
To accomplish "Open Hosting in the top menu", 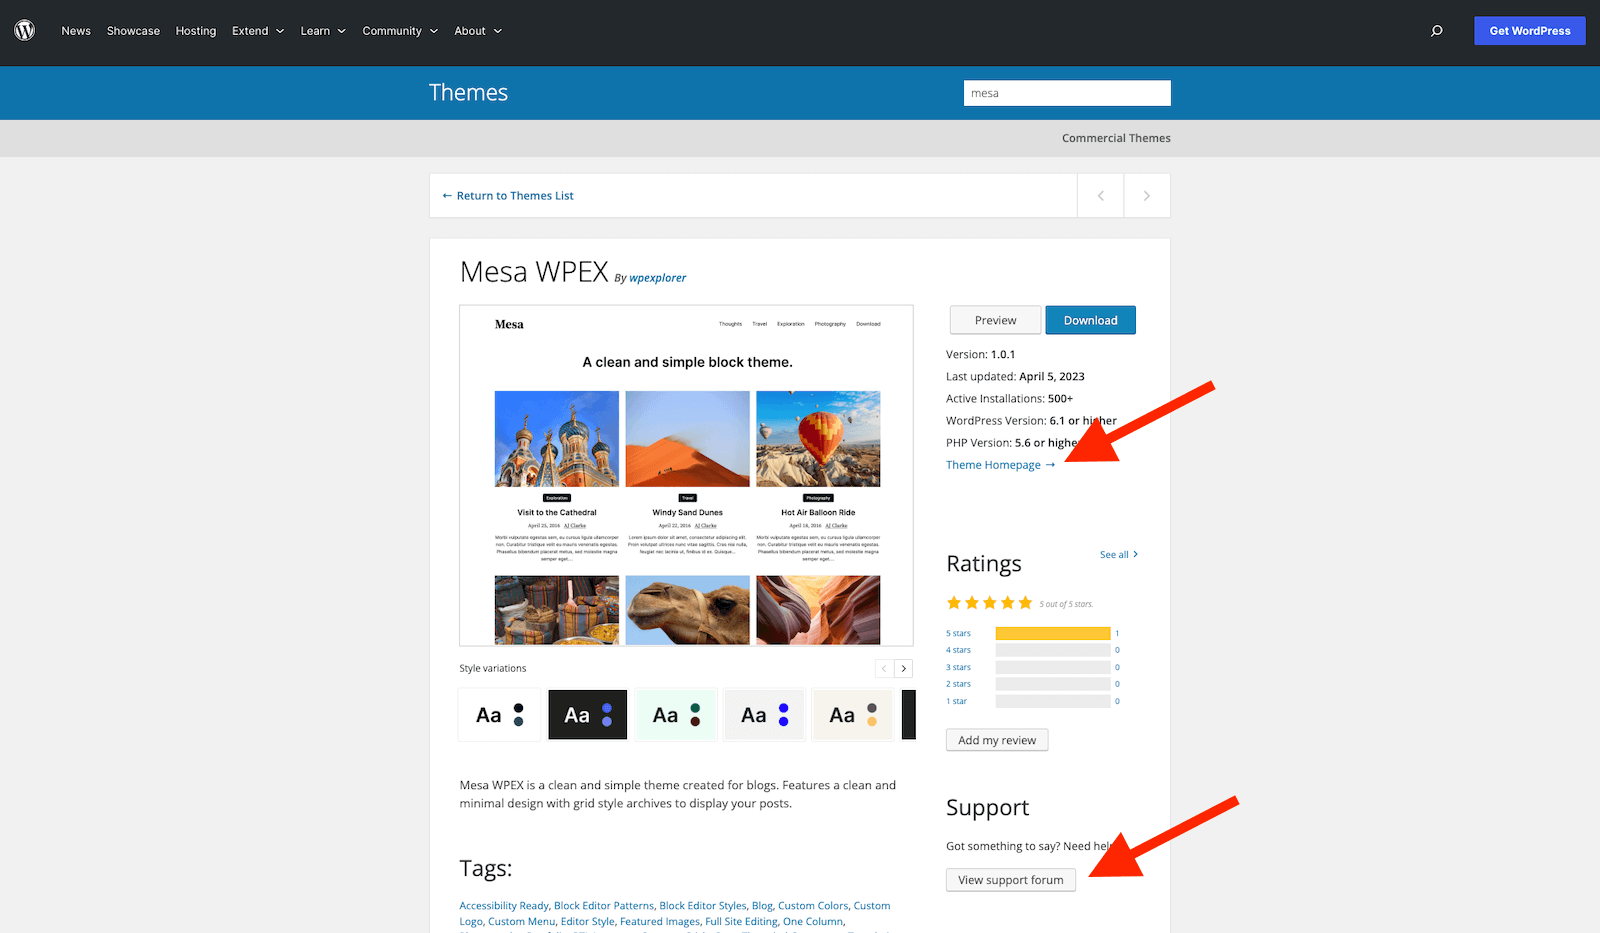I will coord(196,31).
